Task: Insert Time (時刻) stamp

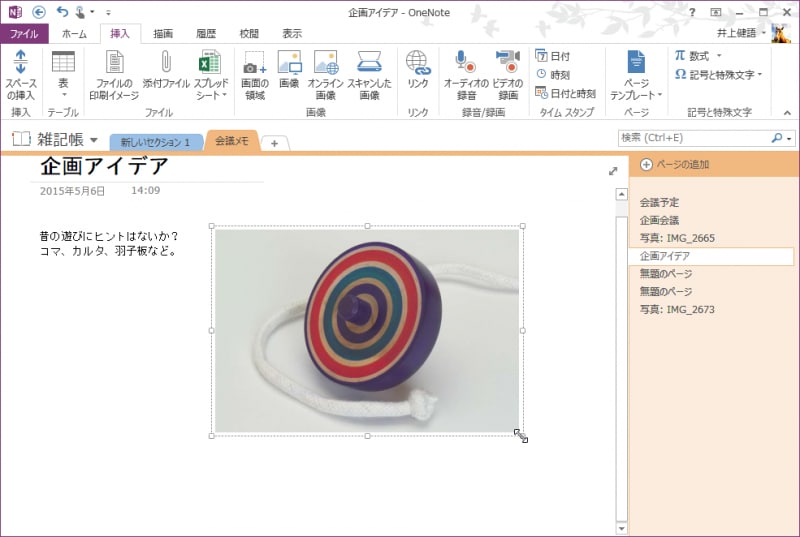Action: click(553, 75)
